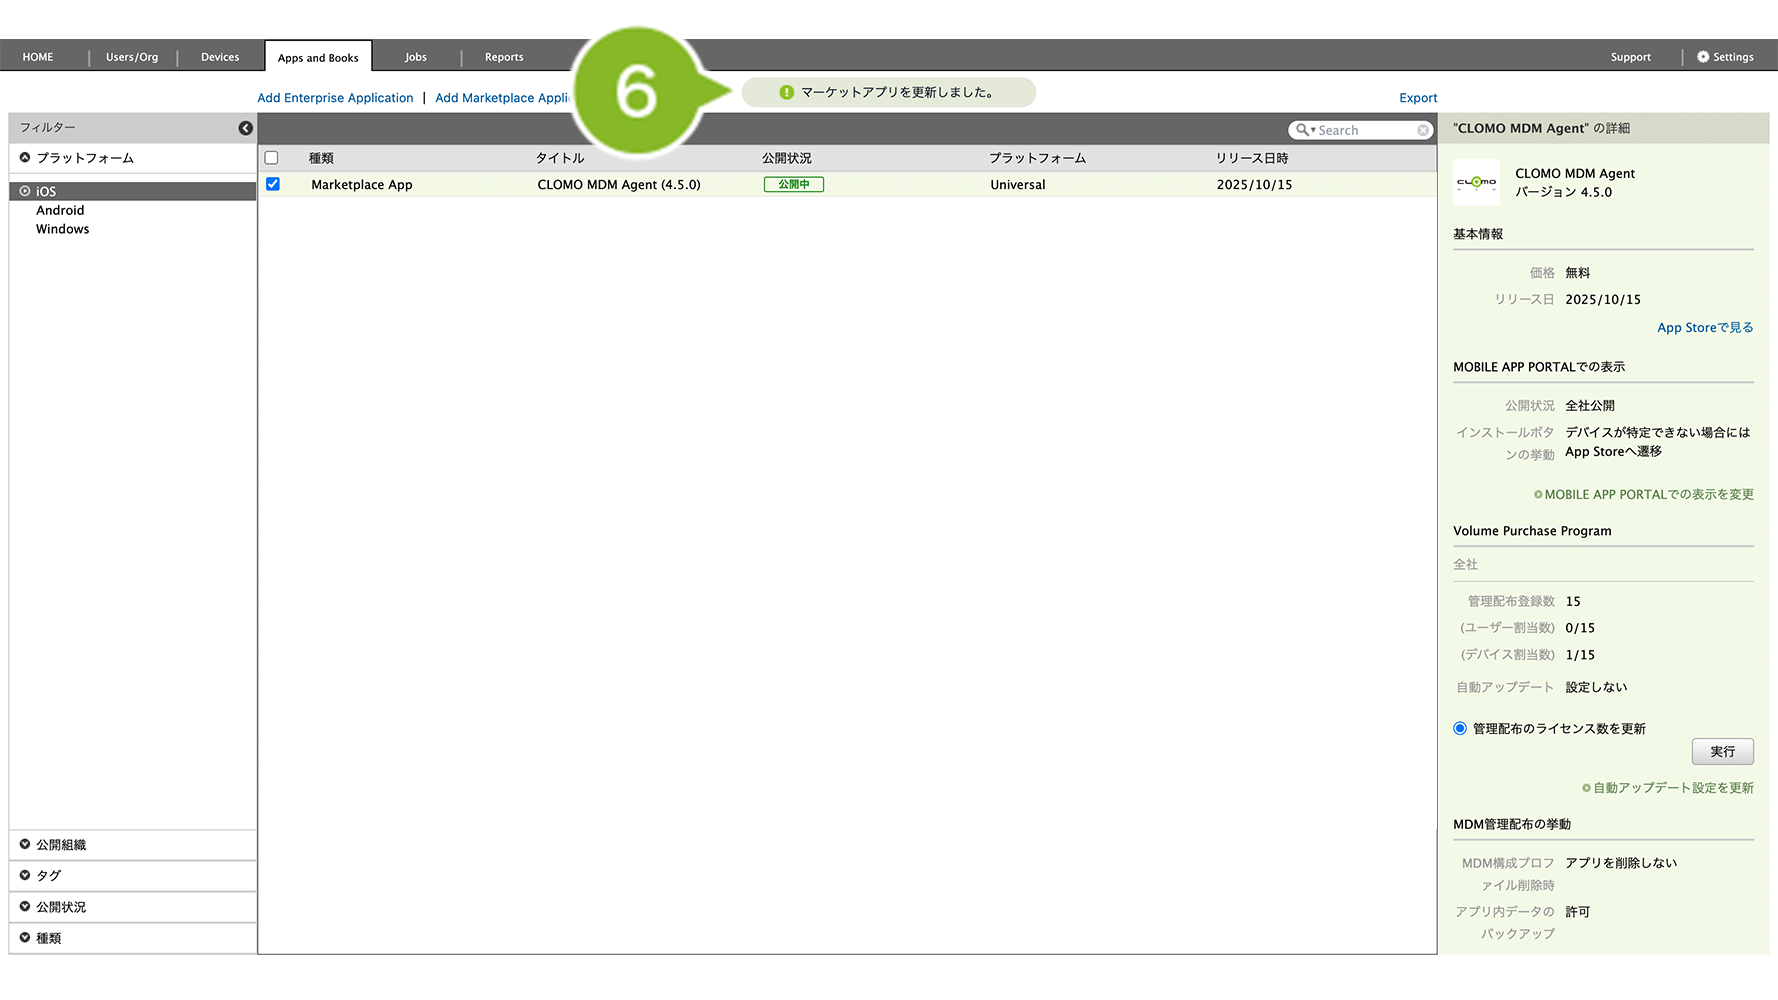Image resolution: width=1778 pixels, height=1000 pixels.
Task: Open the Devices tab
Action: pyautogui.click(x=220, y=57)
